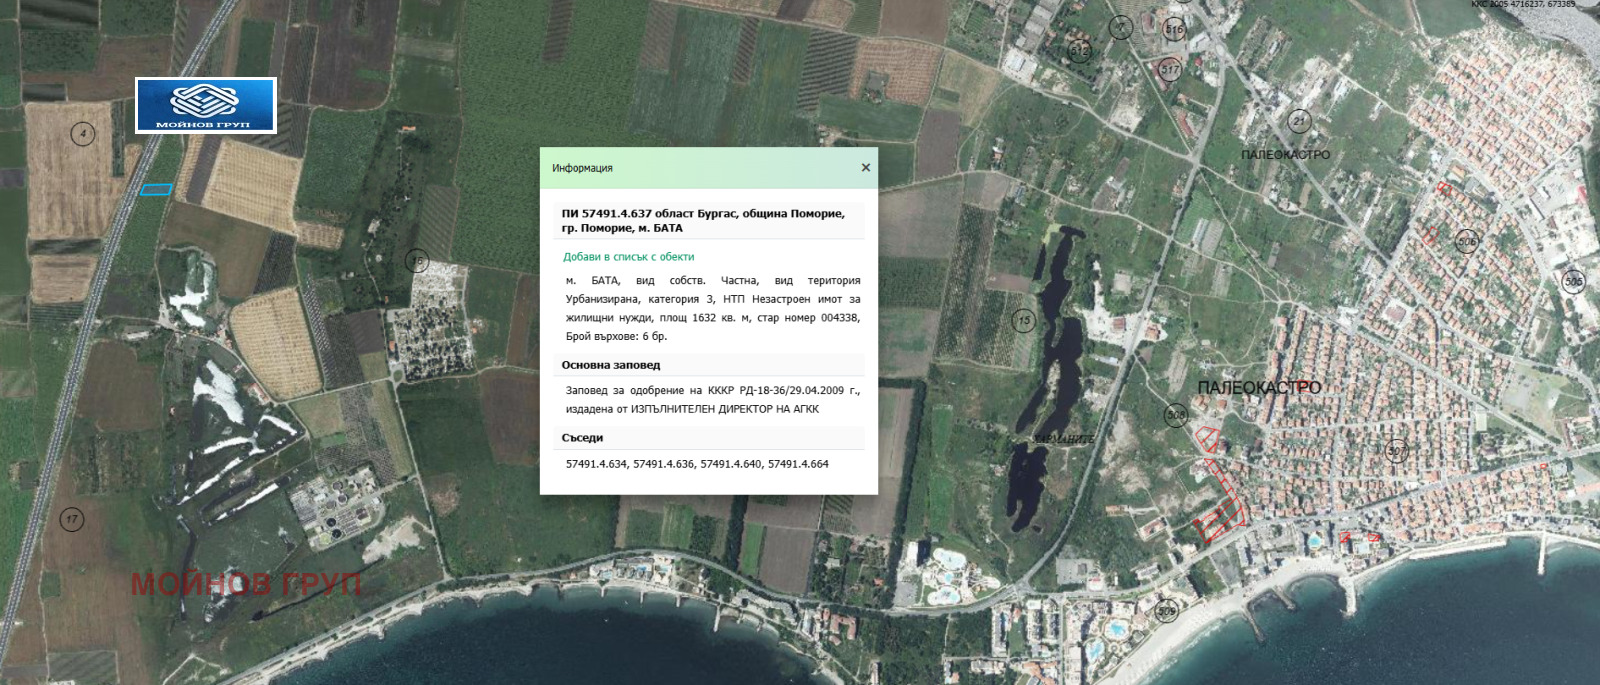The width and height of the screenshot is (1600, 685).
Task: Select the circled marker numbered 507
Action: click(1396, 451)
